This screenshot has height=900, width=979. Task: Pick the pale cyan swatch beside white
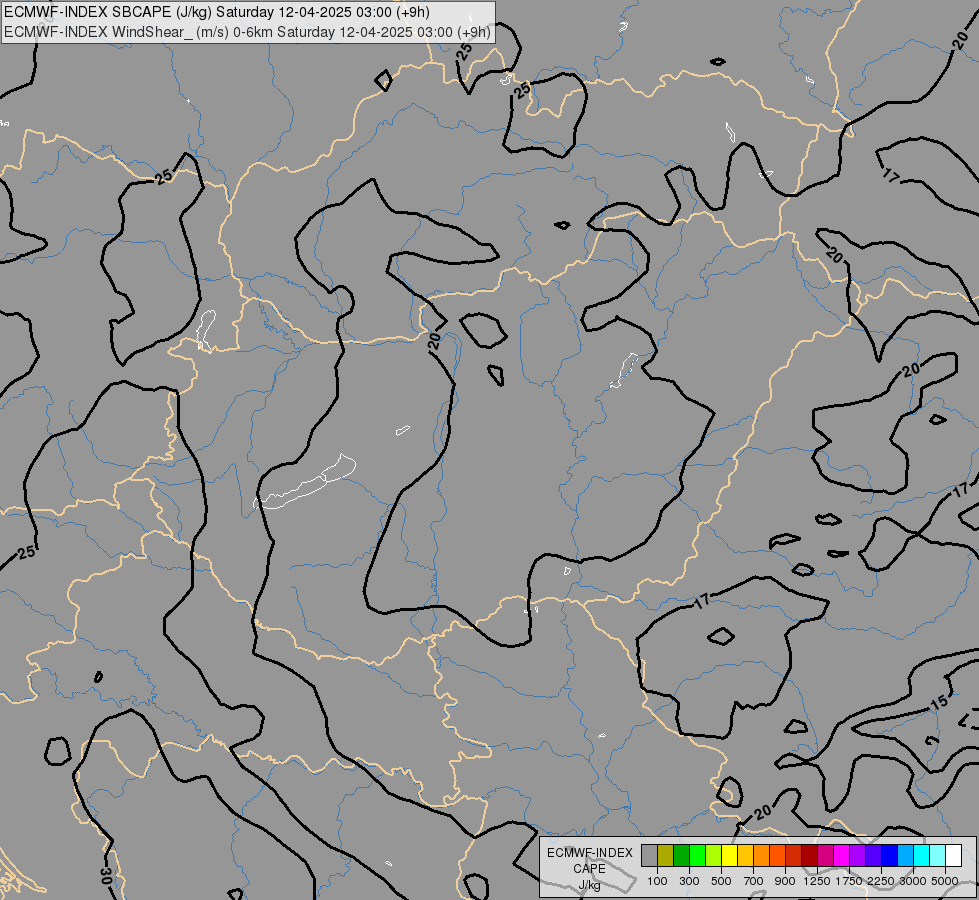[x=937, y=856]
